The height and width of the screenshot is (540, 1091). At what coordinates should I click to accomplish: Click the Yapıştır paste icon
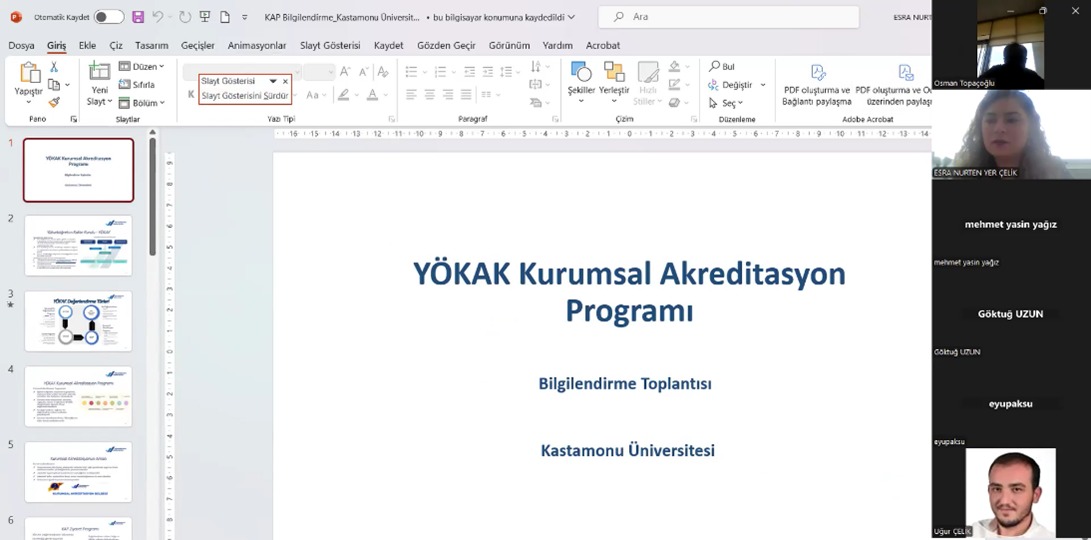[x=30, y=73]
